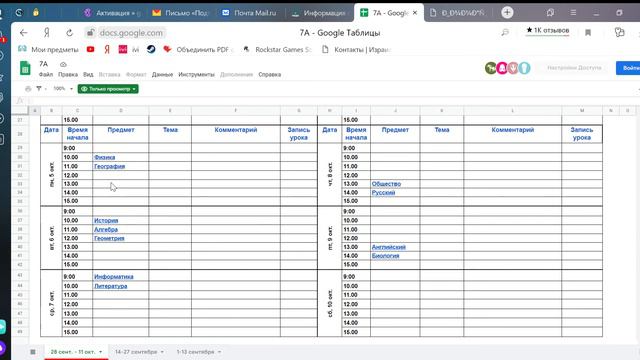
Task: Click the magnifier icon in the address bar
Action: [505, 32]
